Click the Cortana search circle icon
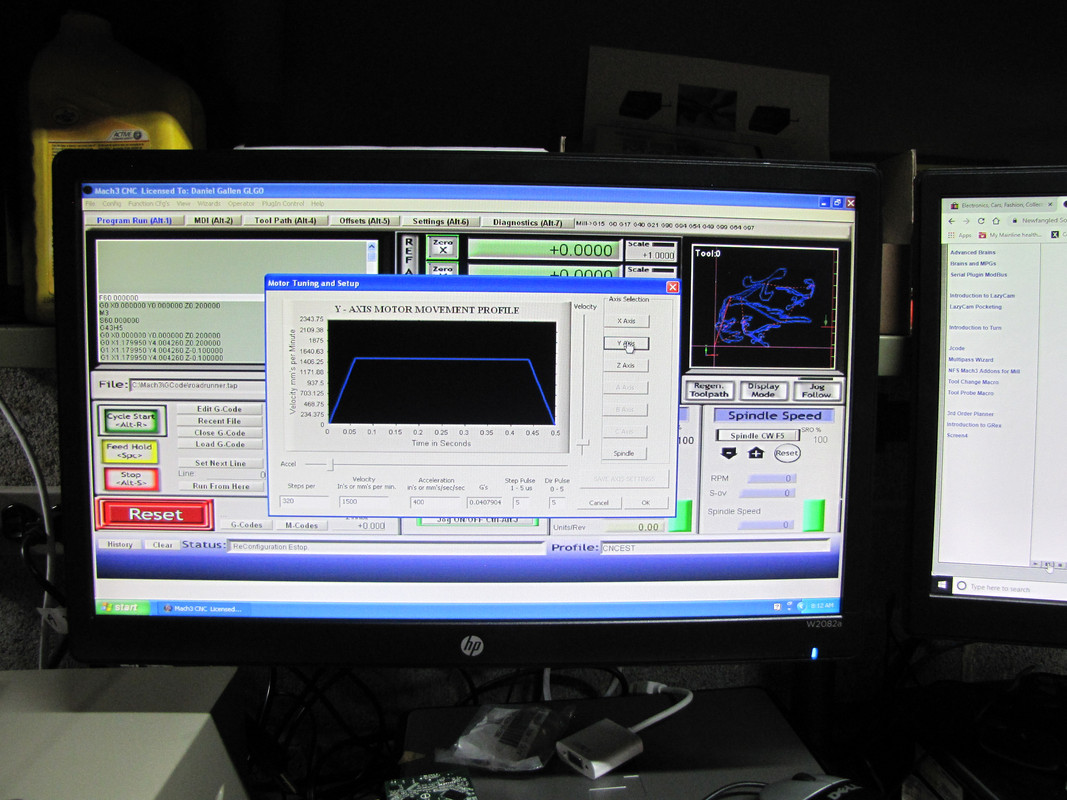Viewport: 1067px width, 800px height. (x=962, y=586)
